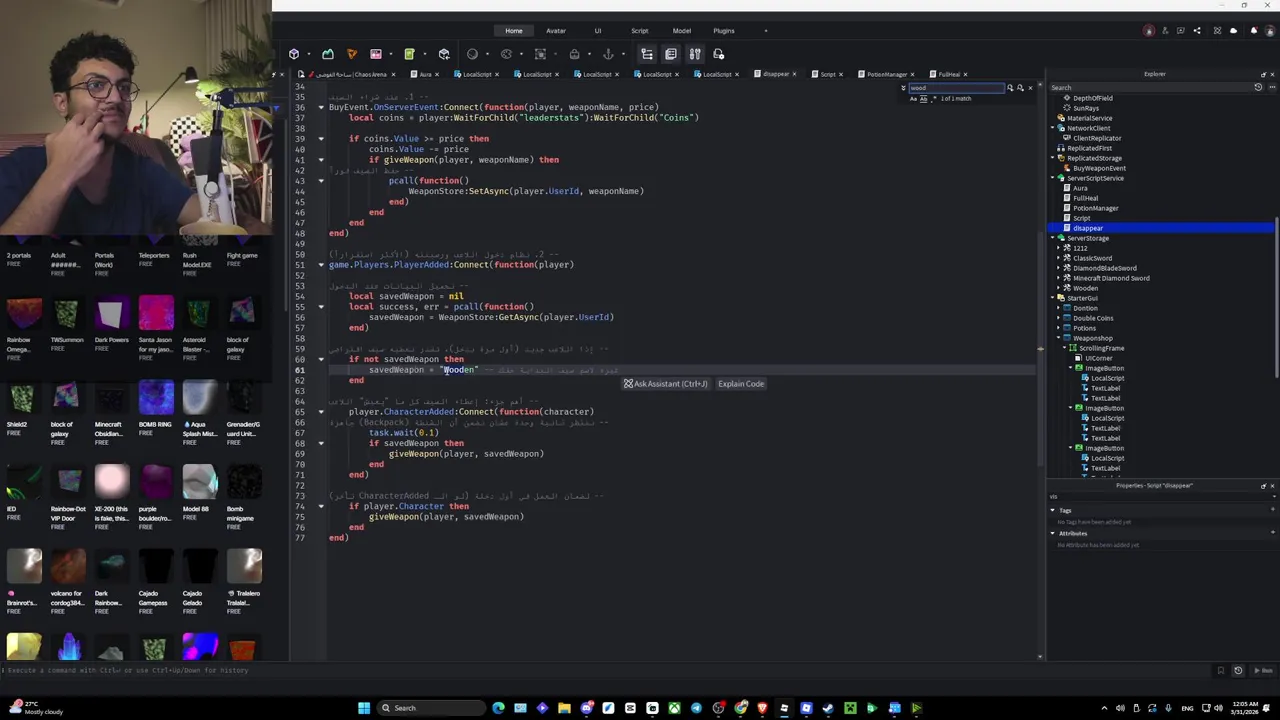This screenshot has width=1280, height=720.
Task: Select UICorner in Explorer
Action: pos(1098,358)
